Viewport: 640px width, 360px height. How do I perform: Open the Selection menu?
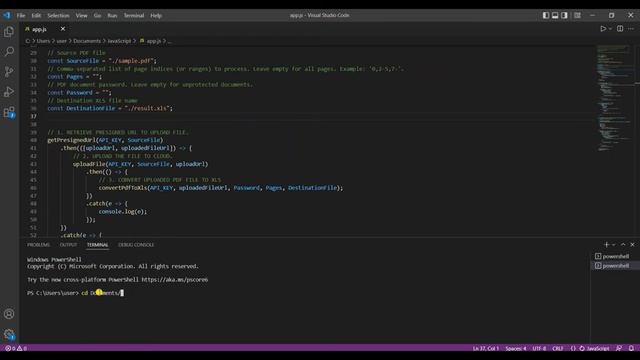pos(58,16)
